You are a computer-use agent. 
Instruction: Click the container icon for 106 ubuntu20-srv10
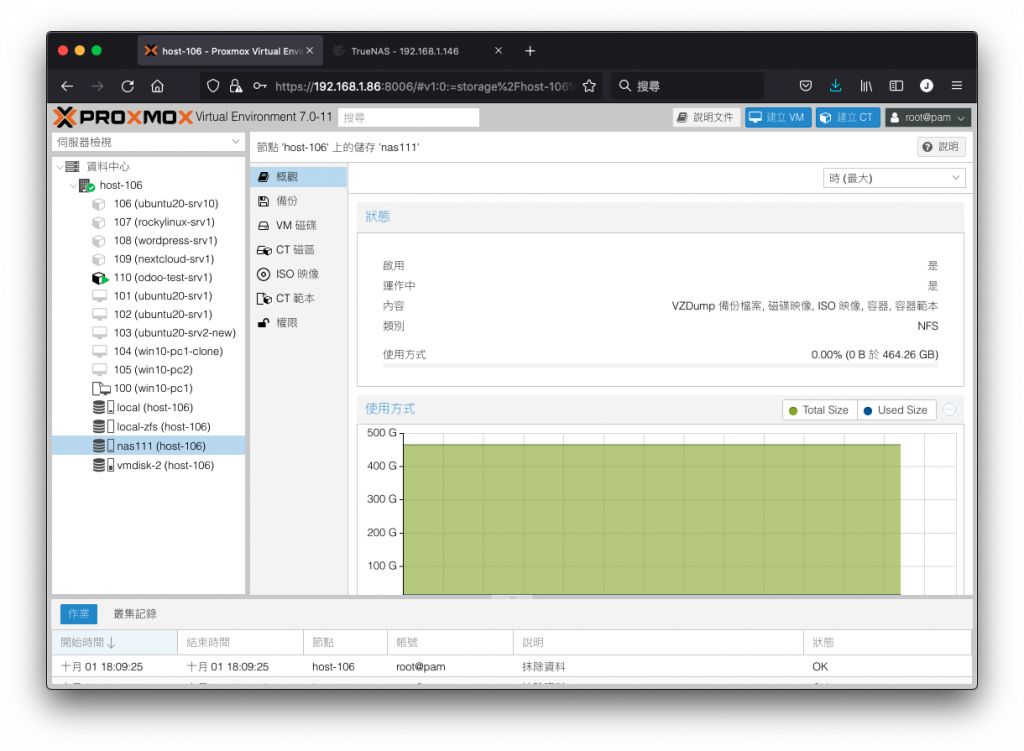99,204
